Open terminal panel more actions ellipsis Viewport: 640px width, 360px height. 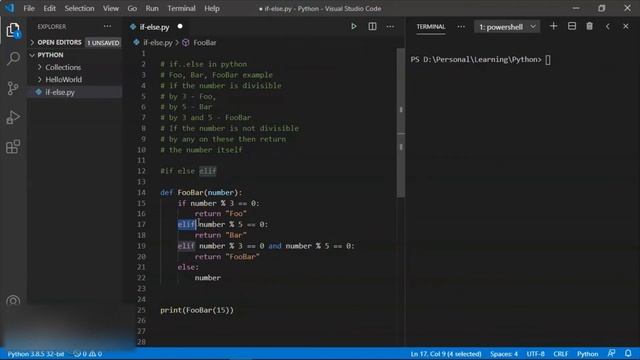(x=461, y=27)
